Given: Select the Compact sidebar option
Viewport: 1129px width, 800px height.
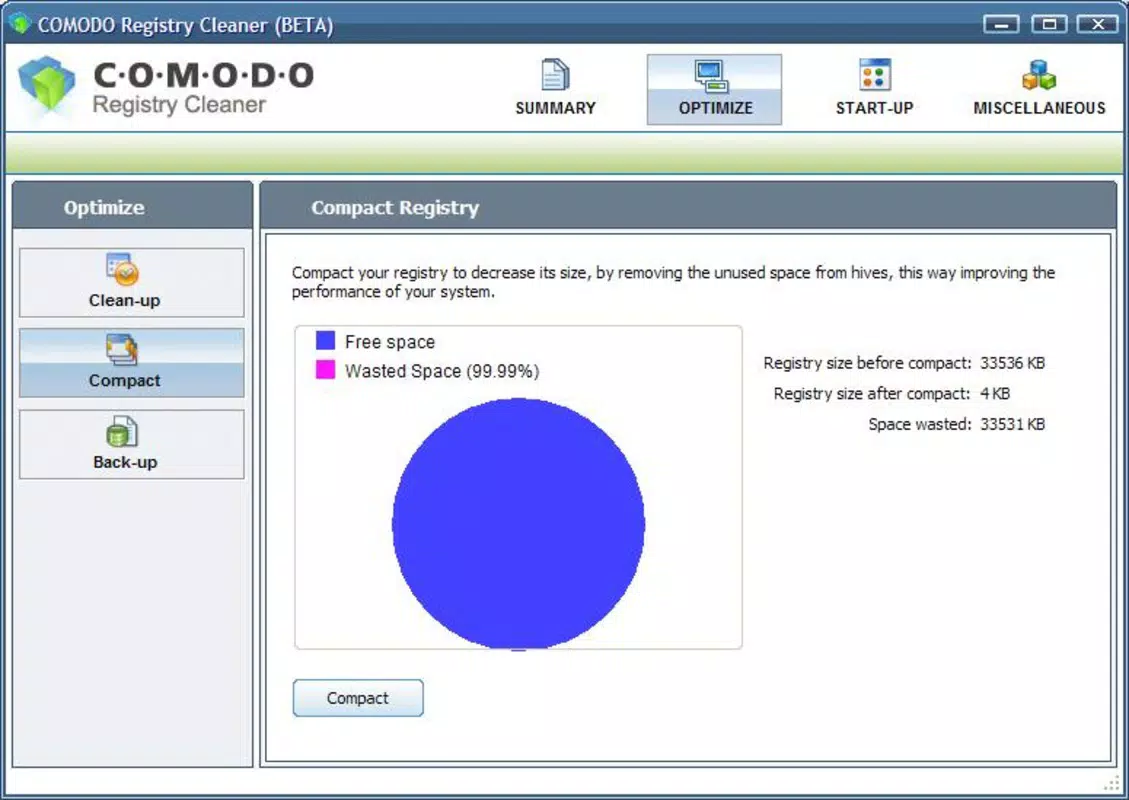Looking at the screenshot, I should coord(132,363).
